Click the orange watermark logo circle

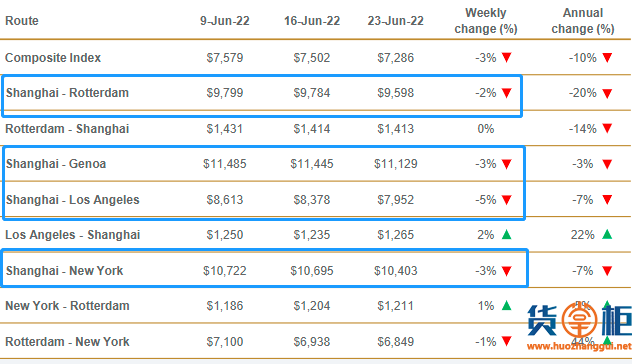pyautogui.click(x=580, y=321)
